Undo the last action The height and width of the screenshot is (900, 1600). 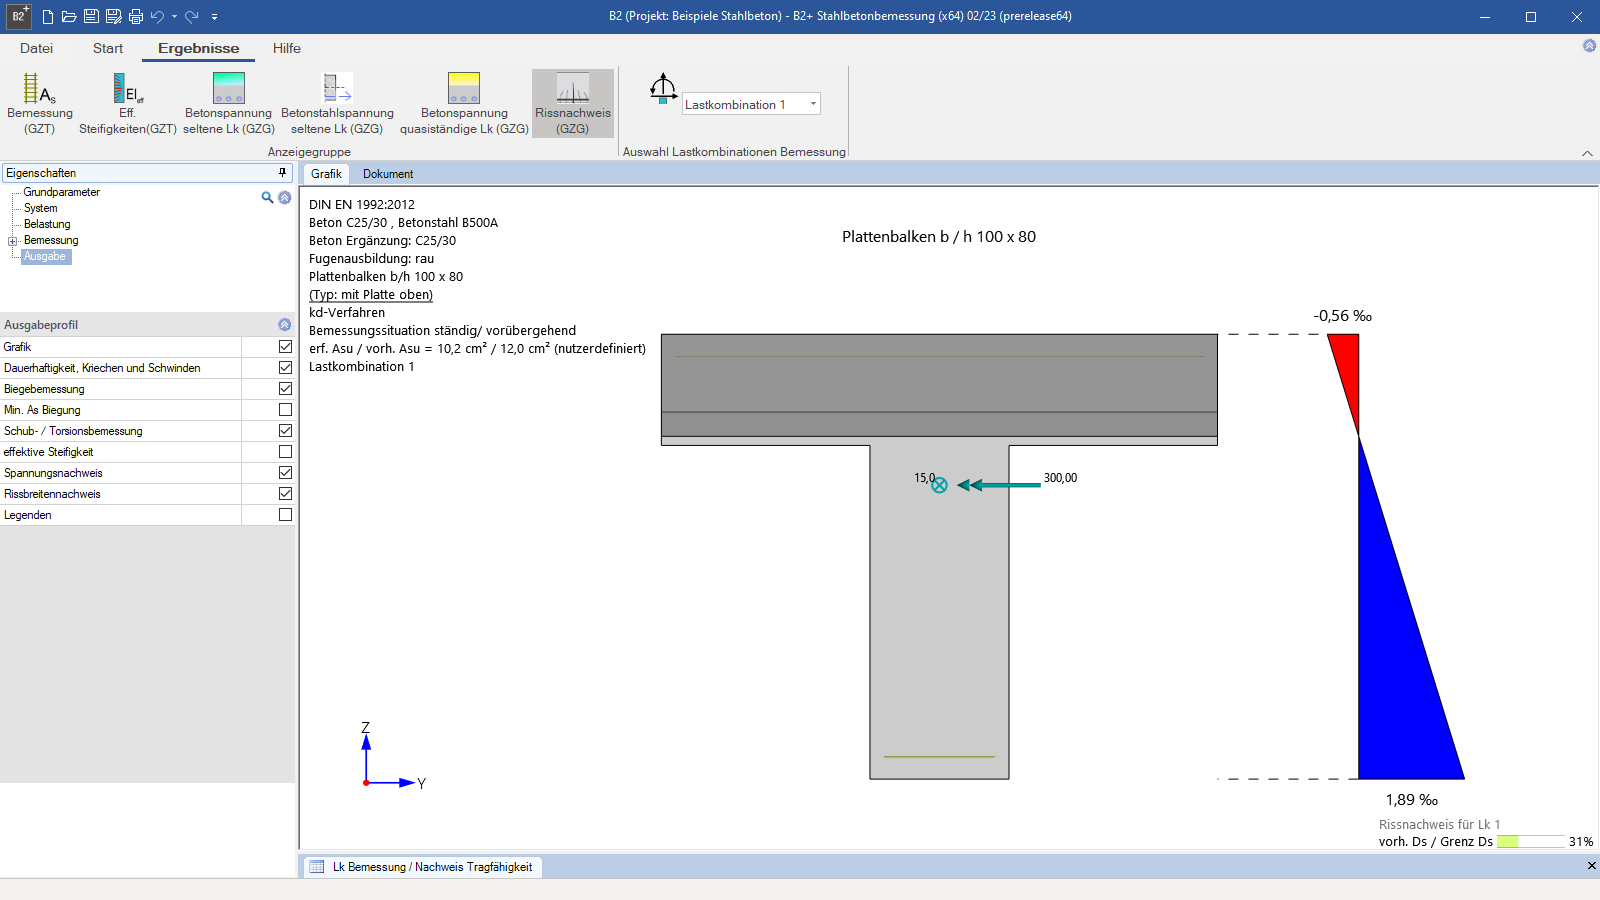point(157,16)
